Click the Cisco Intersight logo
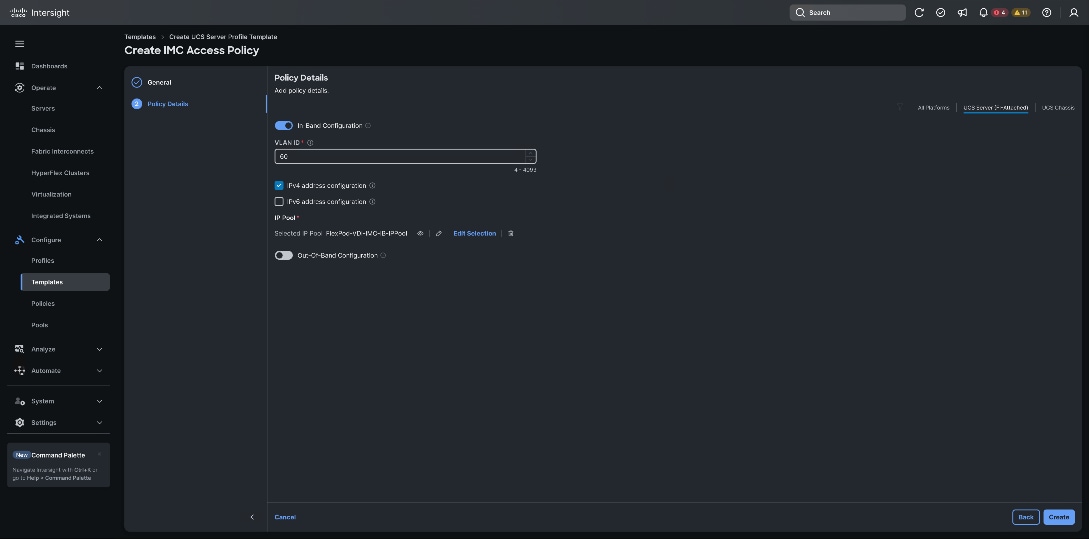The height and width of the screenshot is (539, 1089). (x=40, y=13)
